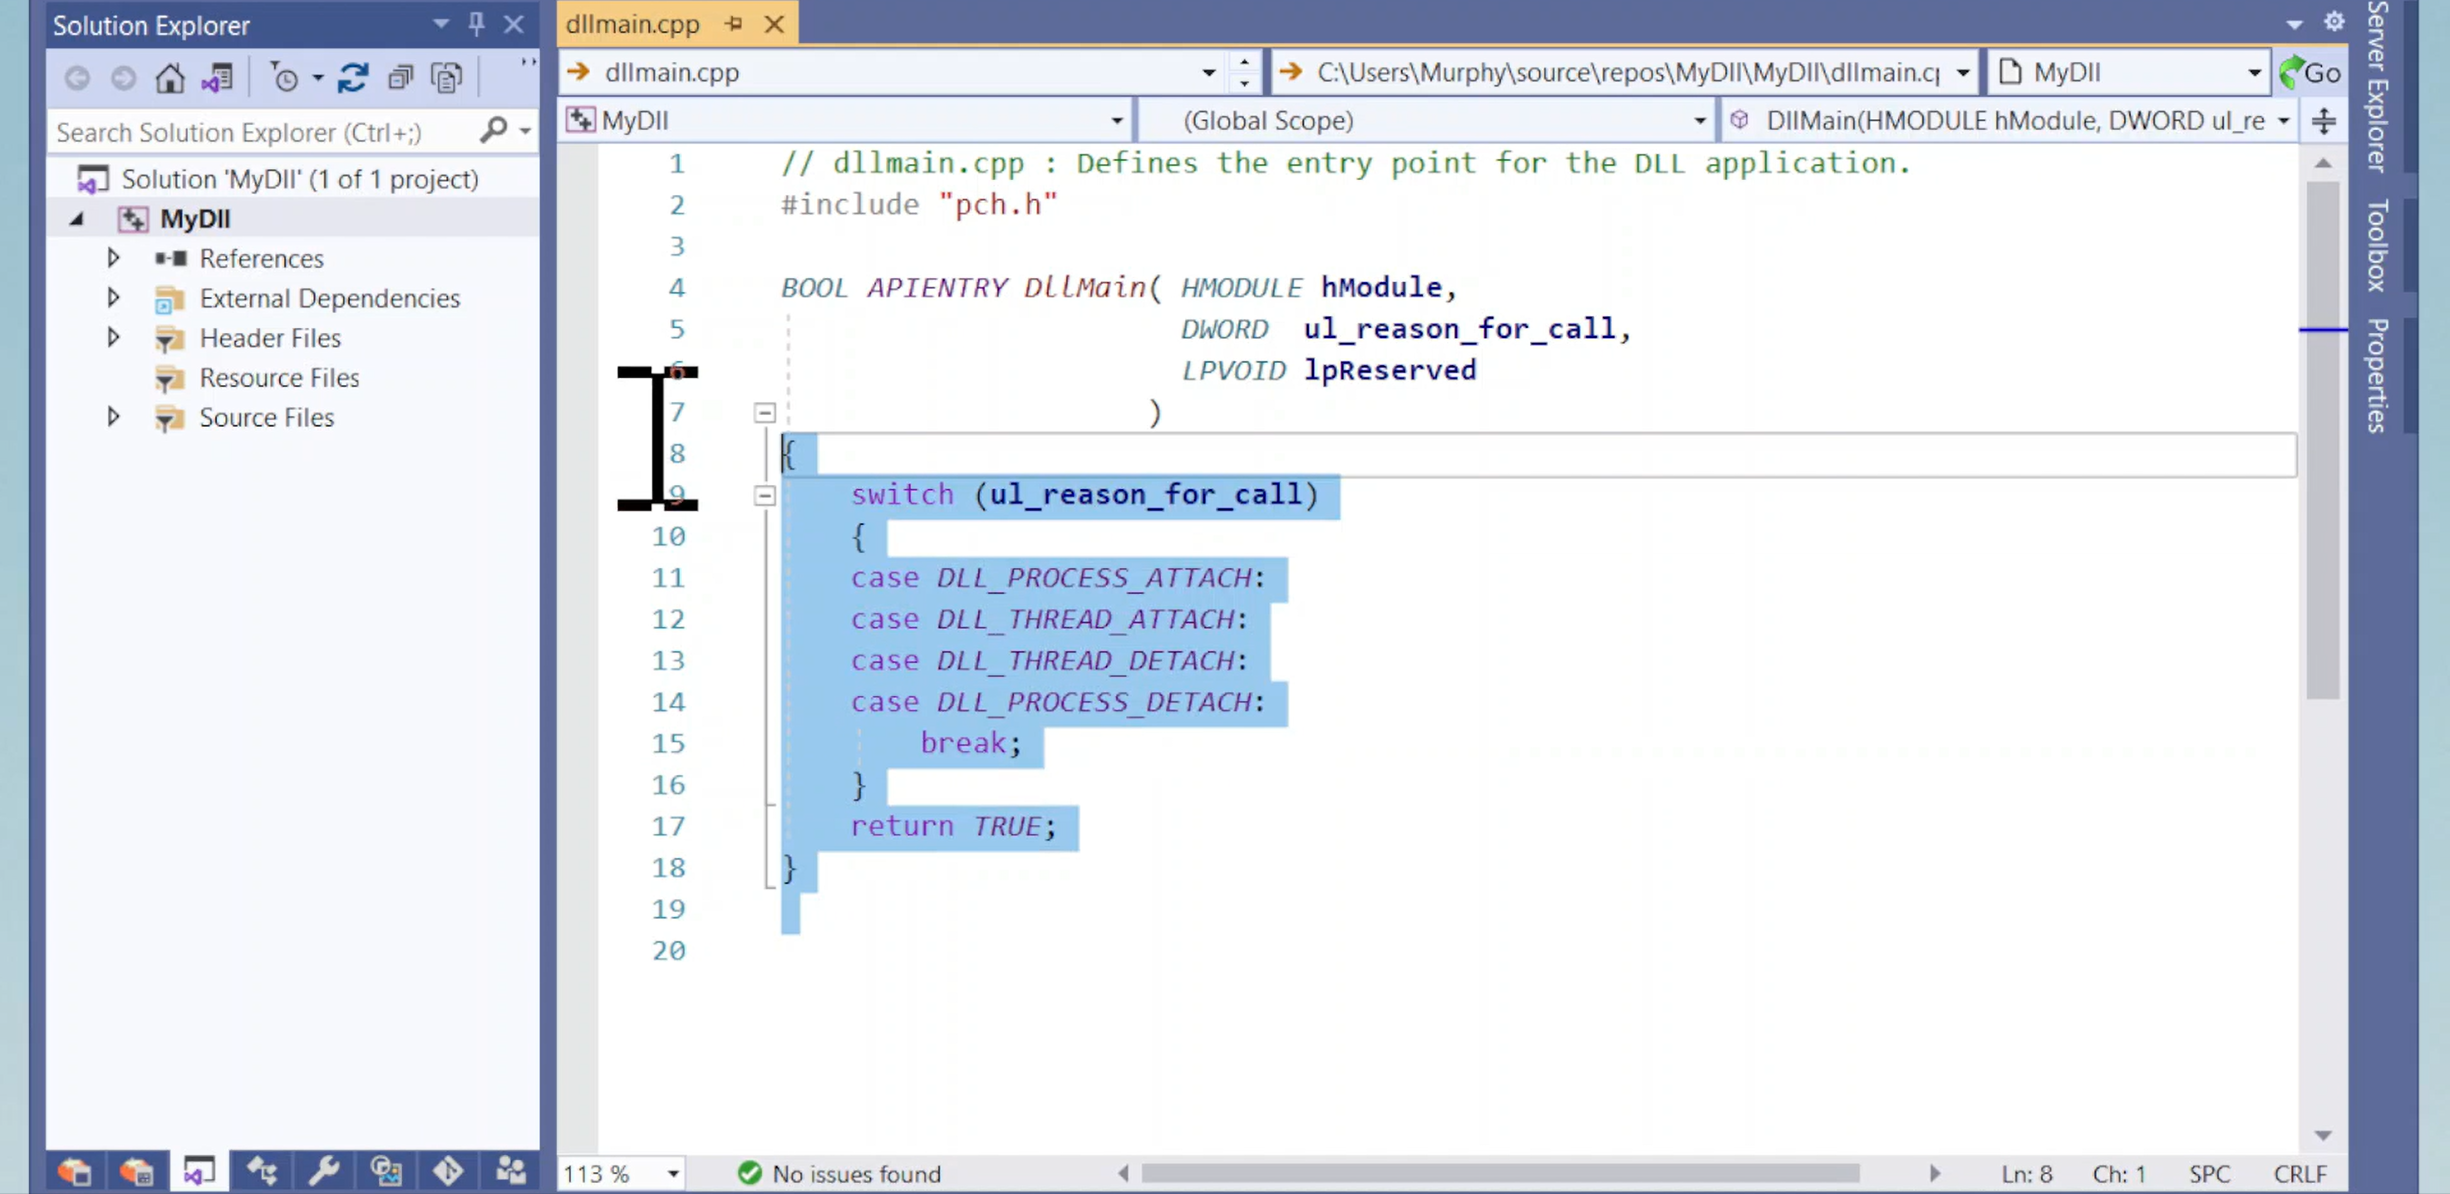This screenshot has width=2450, height=1194.
Task: Switch between solutions and folder views
Action: pos(217,77)
